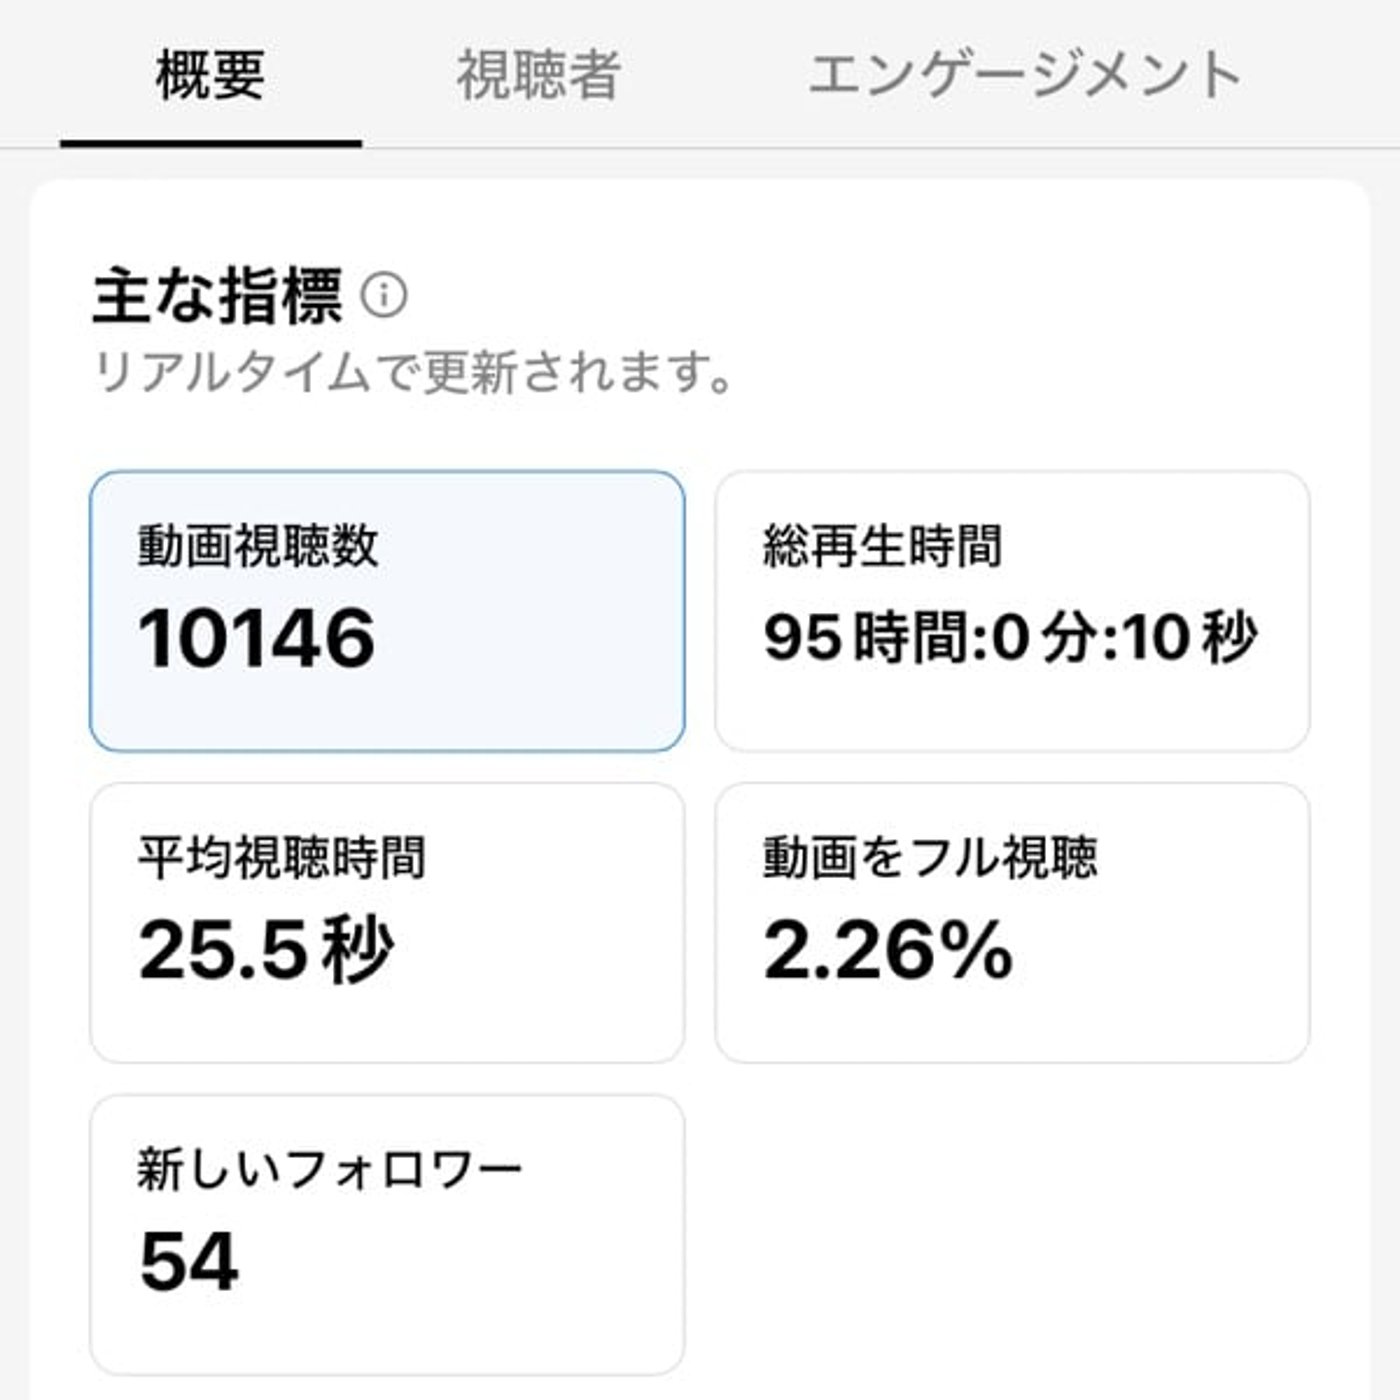Click the 総再生時間 metric label
The height and width of the screenshot is (1400, 1400).
pos(882,547)
